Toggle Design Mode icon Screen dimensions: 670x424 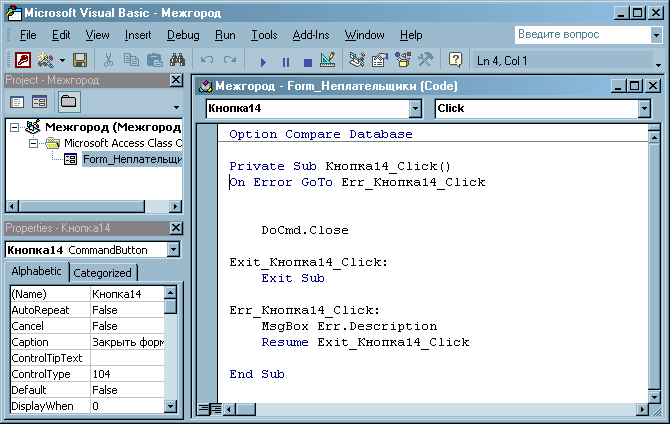point(328,60)
